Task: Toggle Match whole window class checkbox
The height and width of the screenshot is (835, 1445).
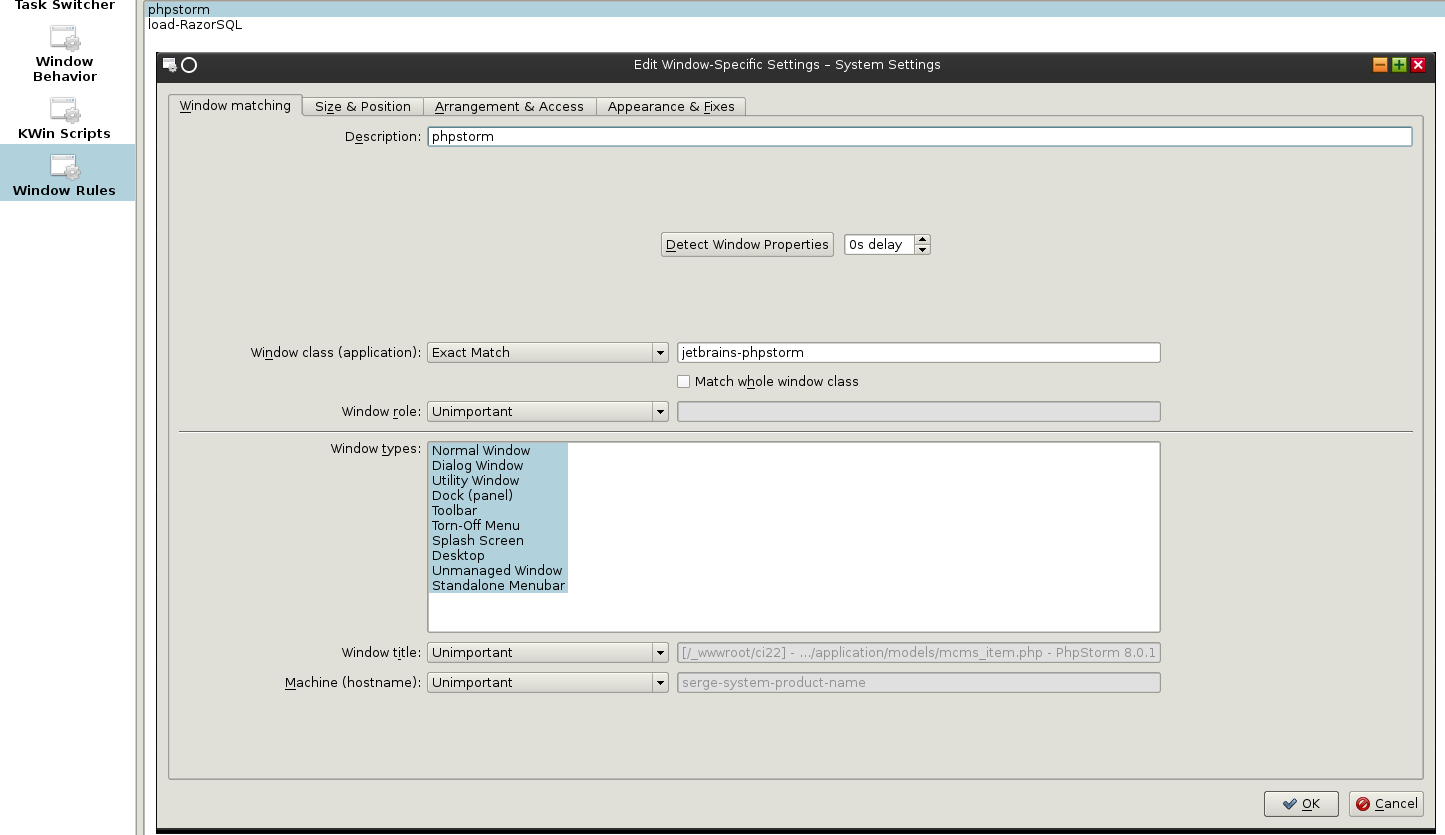Action: click(x=684, y=381)
